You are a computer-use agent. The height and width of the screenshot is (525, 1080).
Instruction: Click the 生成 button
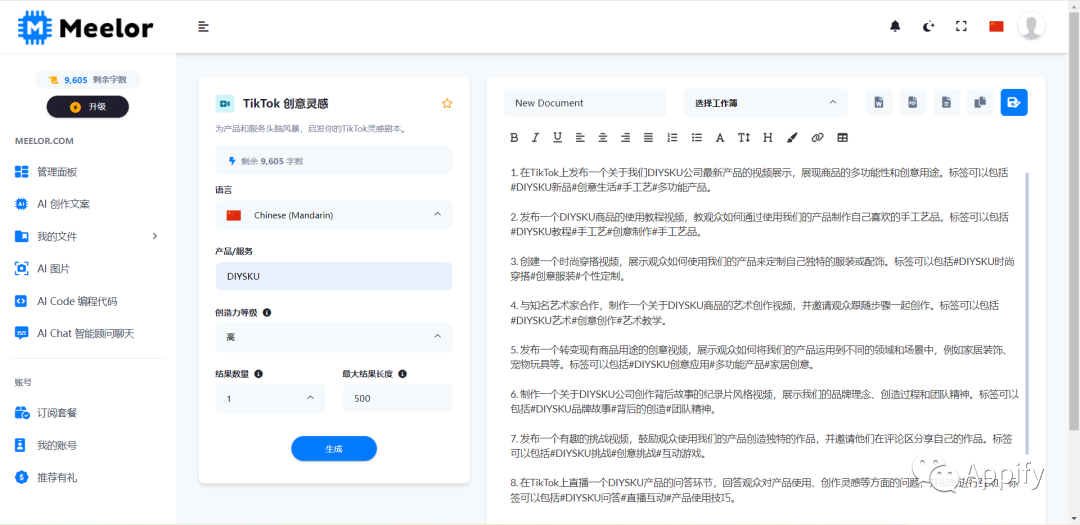click(334, 449)
